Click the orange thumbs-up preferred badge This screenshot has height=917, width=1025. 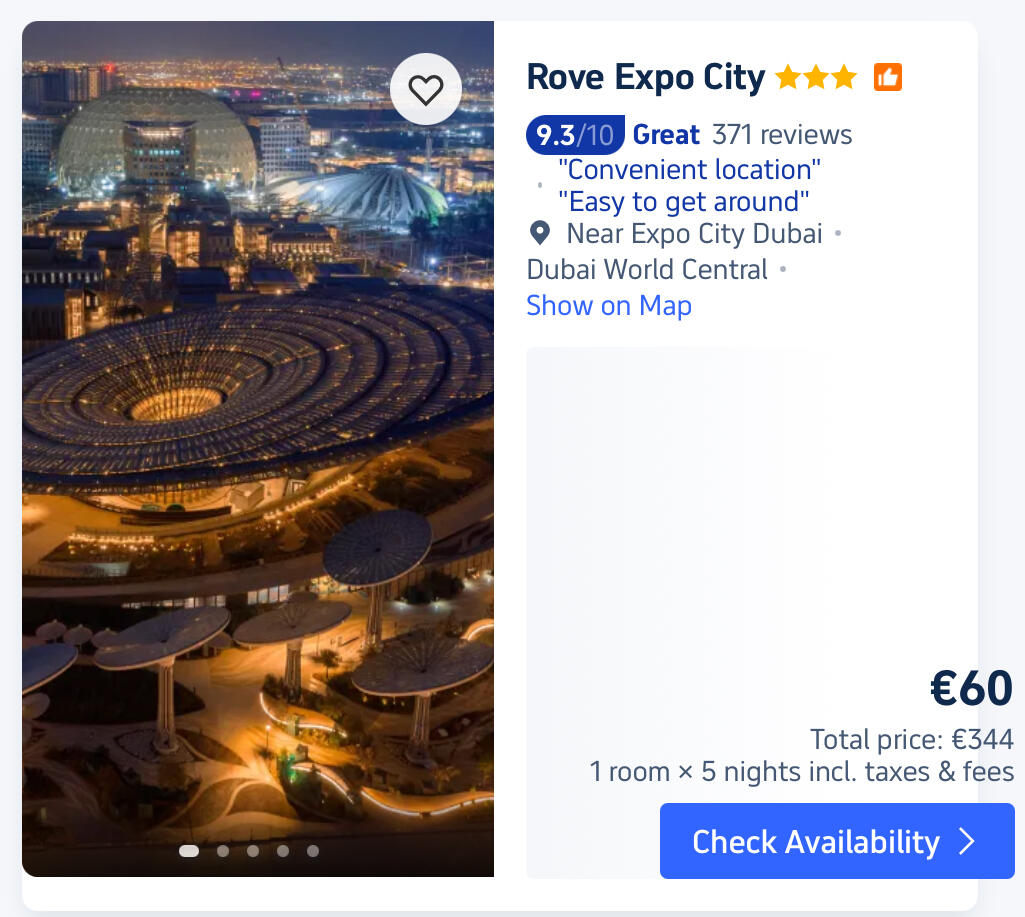point(888,77)
